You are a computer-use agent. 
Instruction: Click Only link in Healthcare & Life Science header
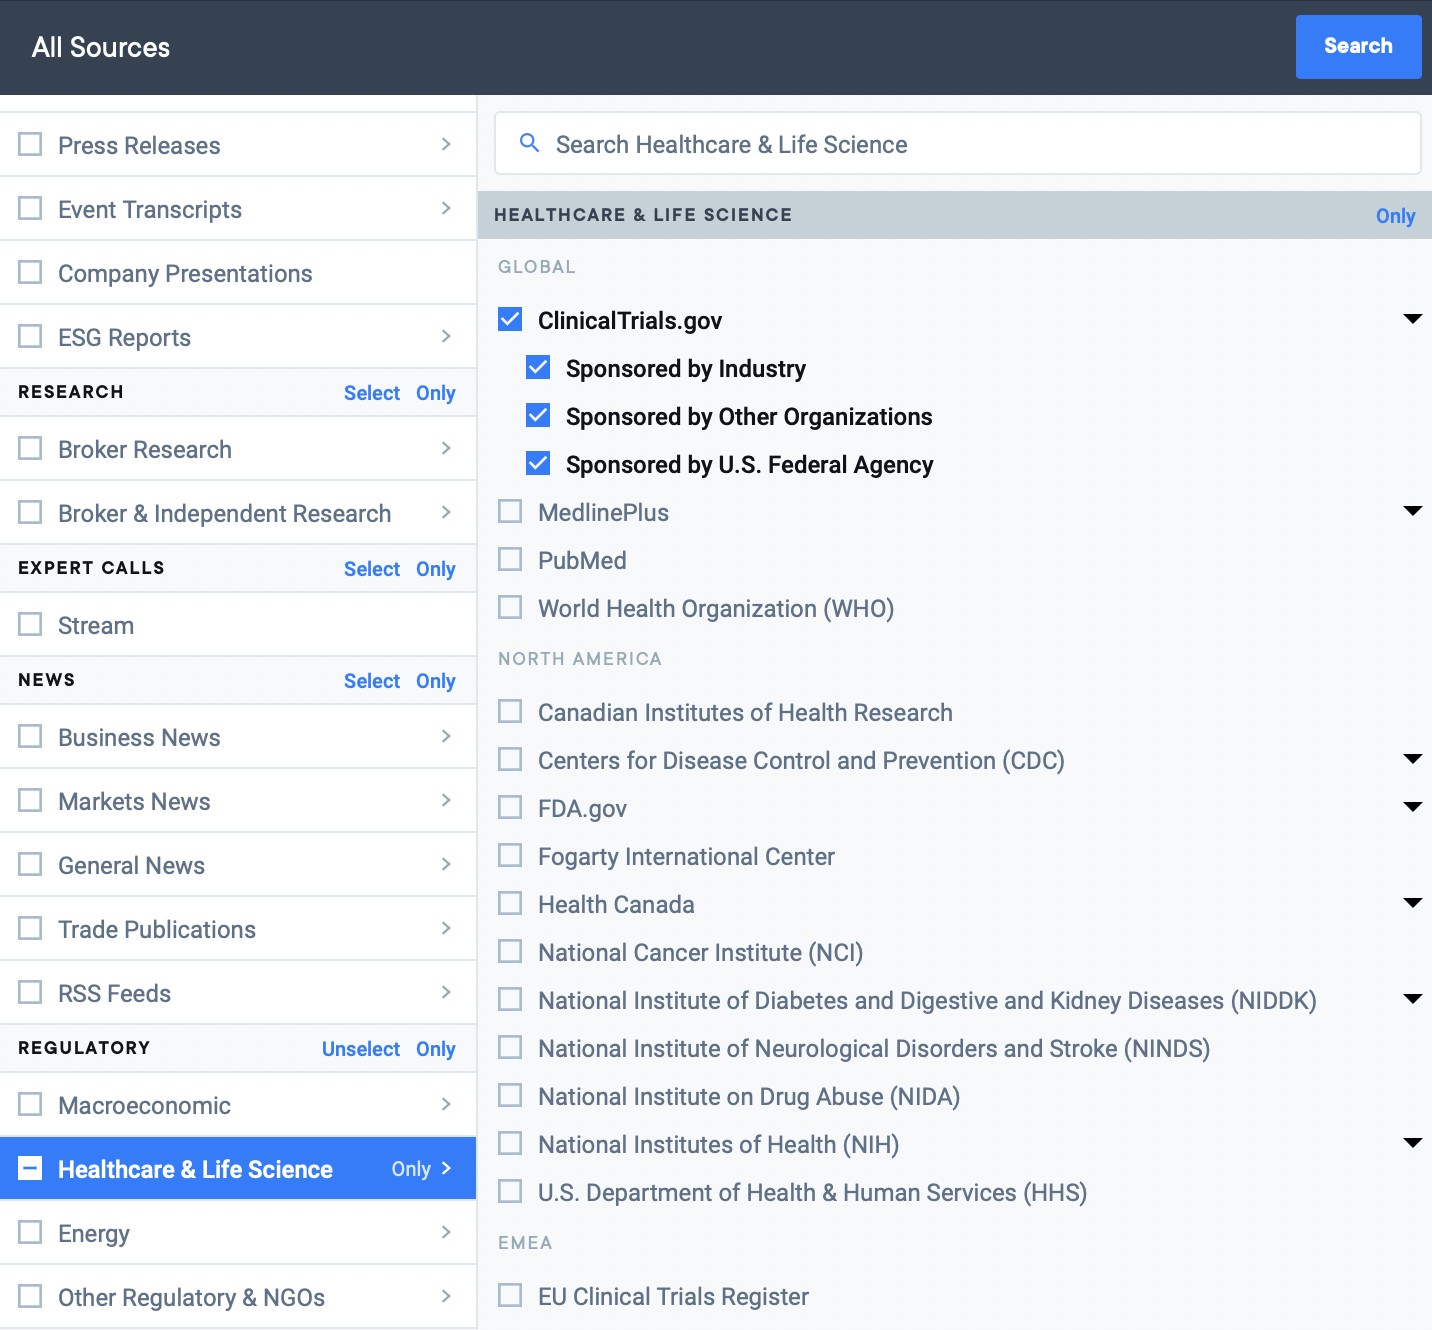coord(1395,216)
